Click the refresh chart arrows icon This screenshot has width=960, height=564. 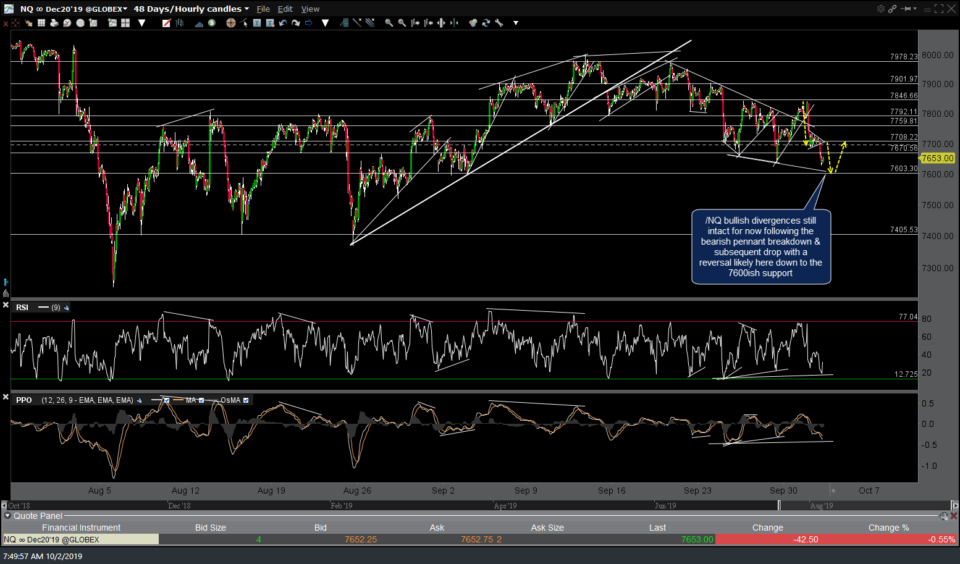point(486,23)
